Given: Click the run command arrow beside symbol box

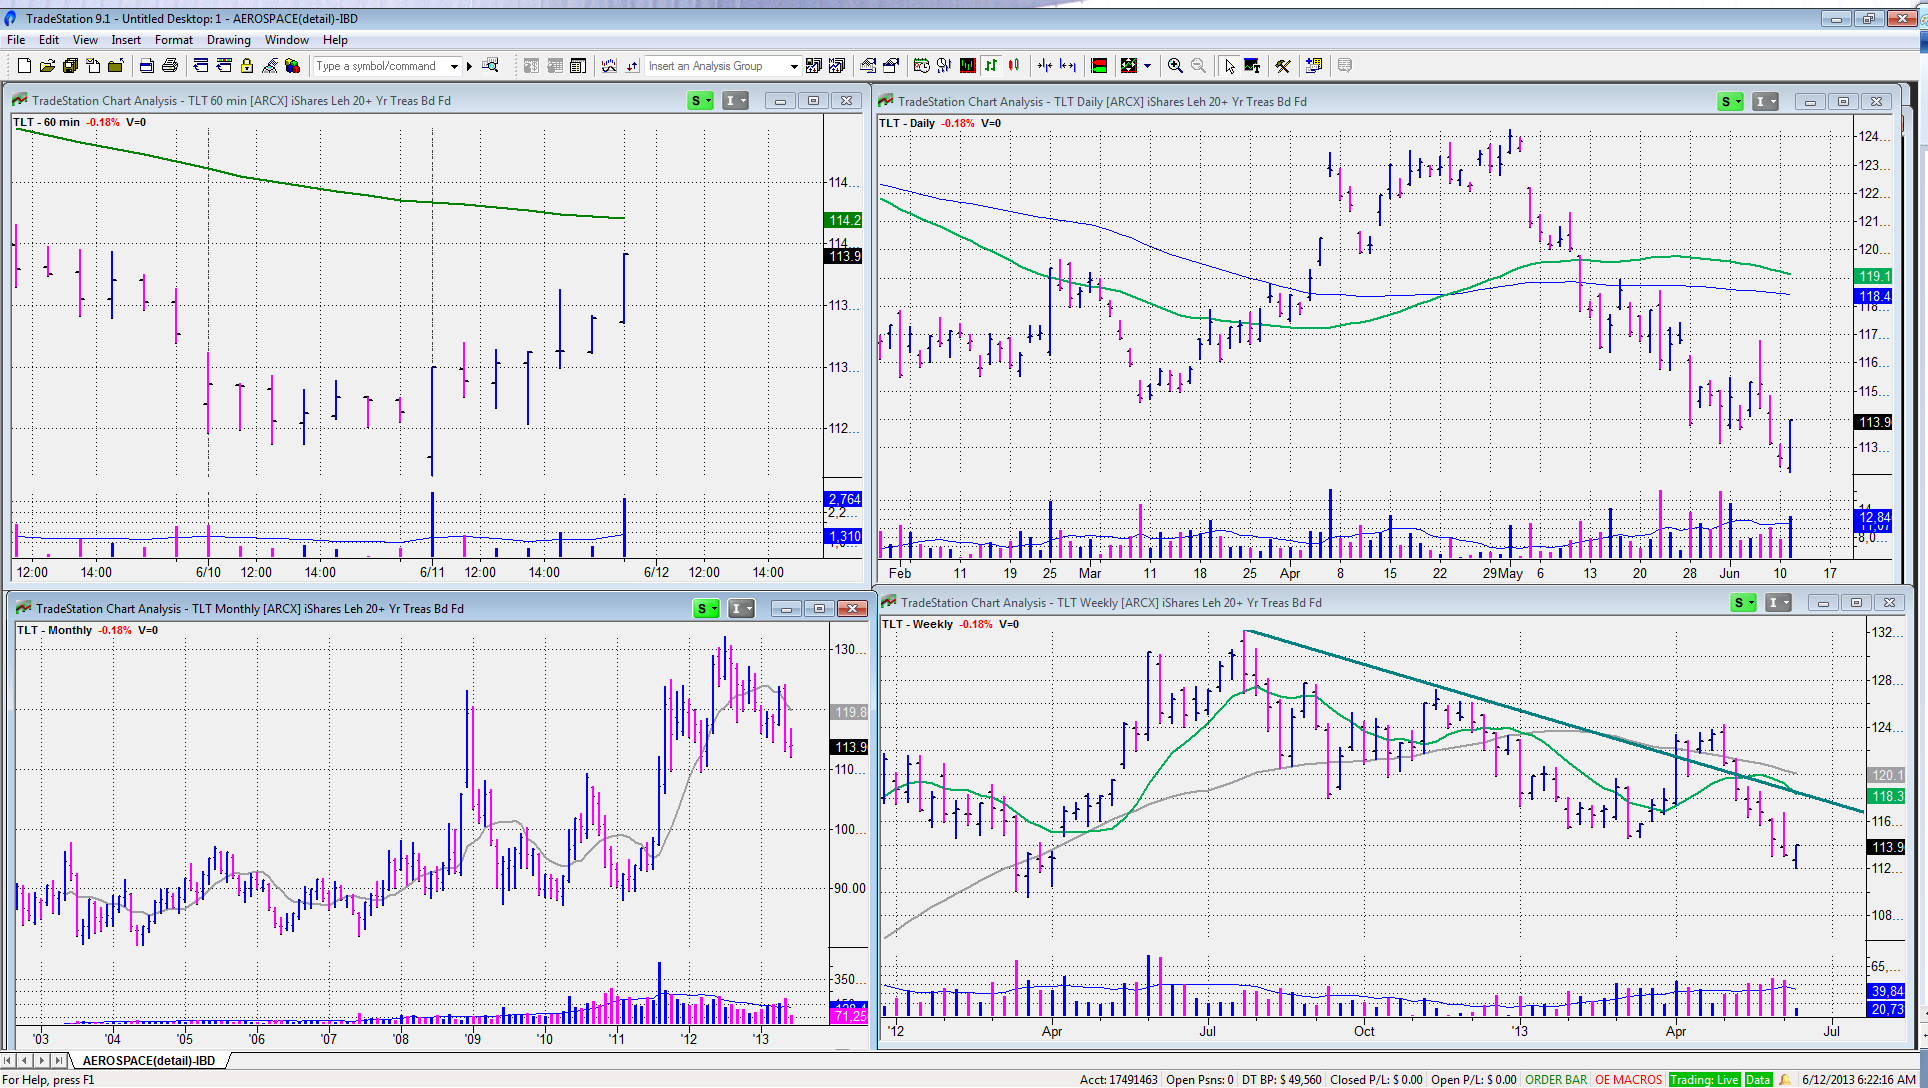Looking at the screenshot, I should point(469,66).
